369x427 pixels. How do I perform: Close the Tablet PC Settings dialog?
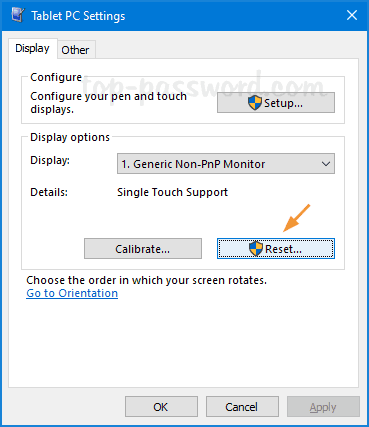352,15
